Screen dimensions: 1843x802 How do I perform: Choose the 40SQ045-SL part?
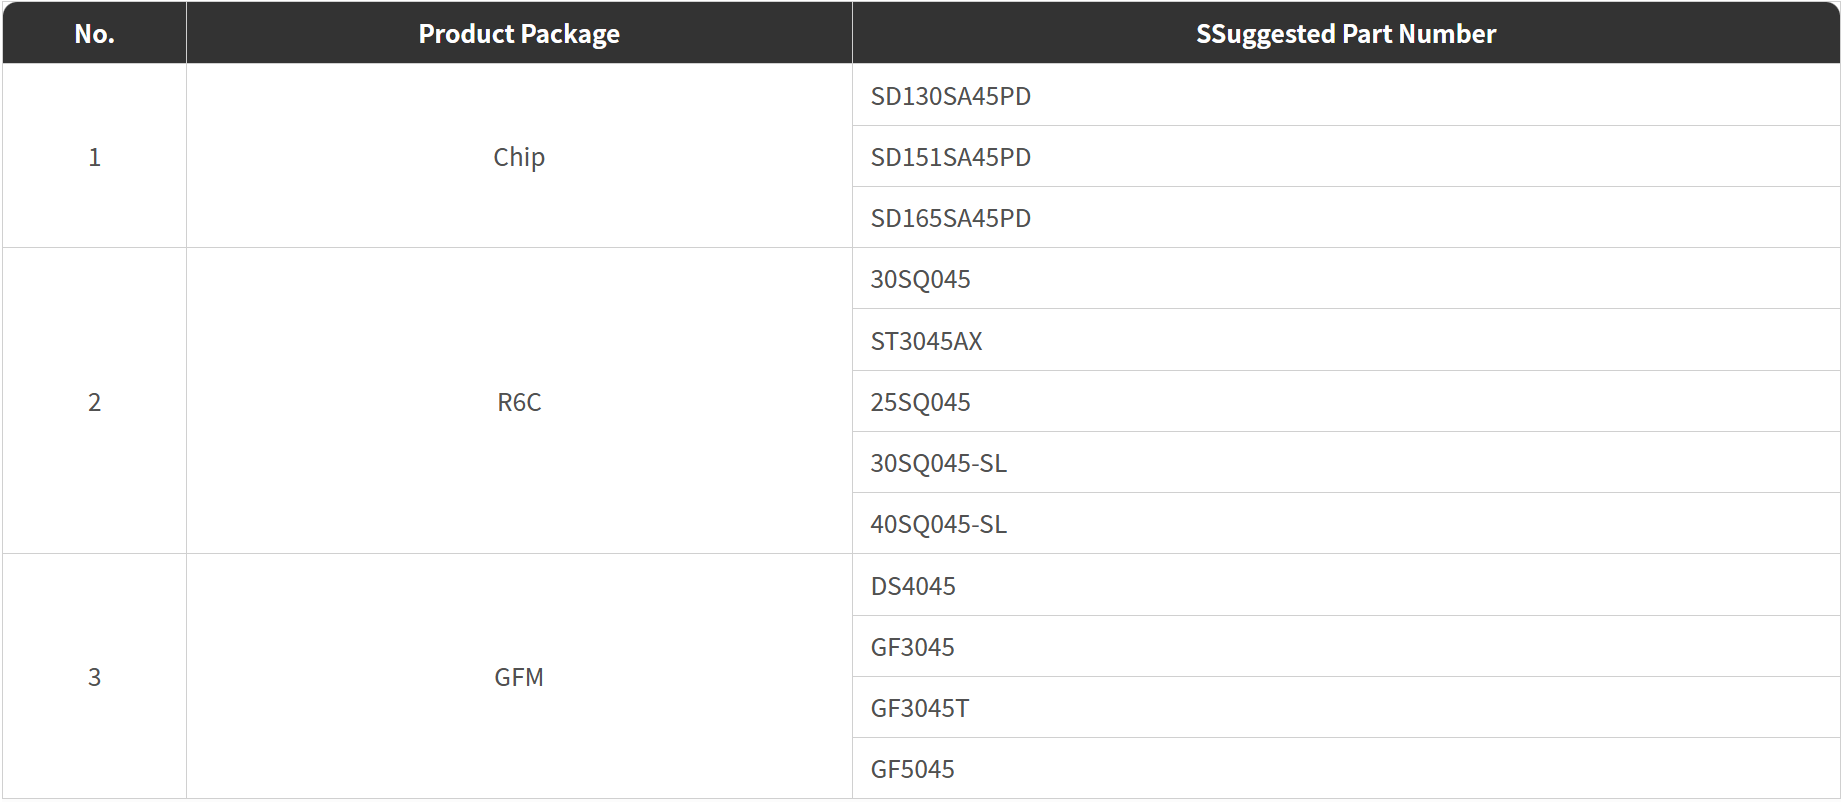938,524
